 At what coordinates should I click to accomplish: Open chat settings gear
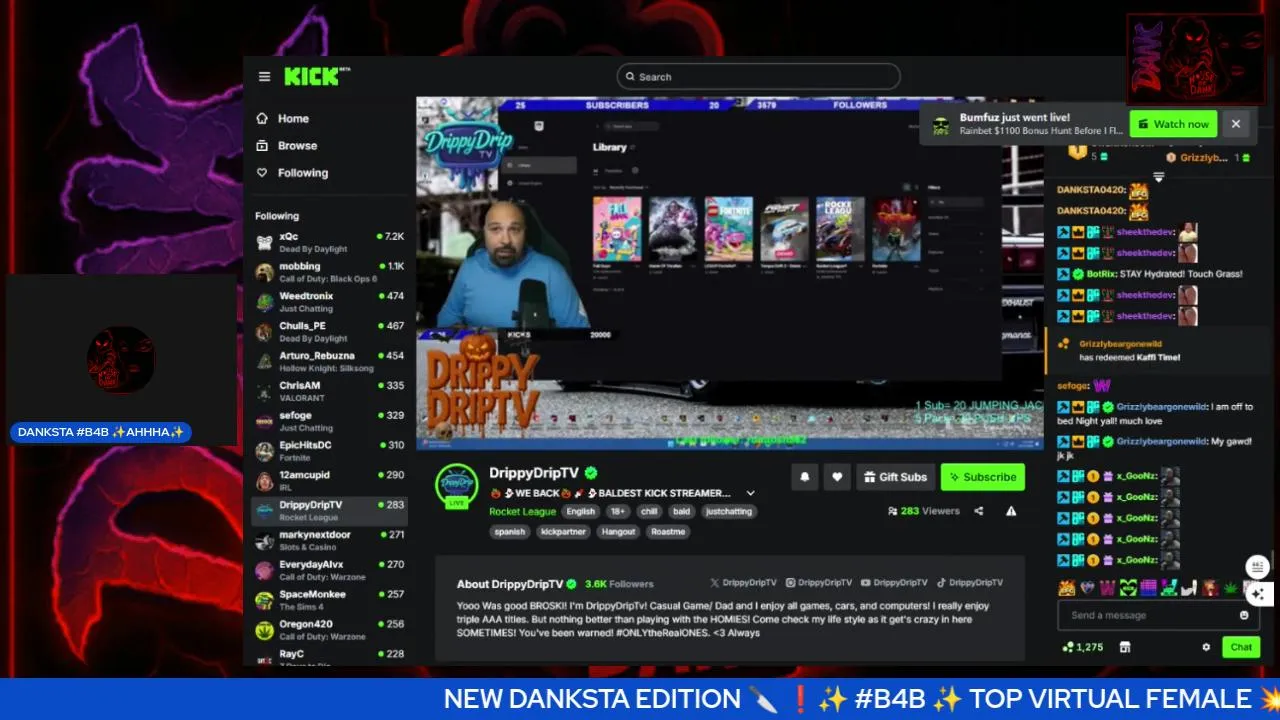pyautogui.click(x=1206, y=647)
